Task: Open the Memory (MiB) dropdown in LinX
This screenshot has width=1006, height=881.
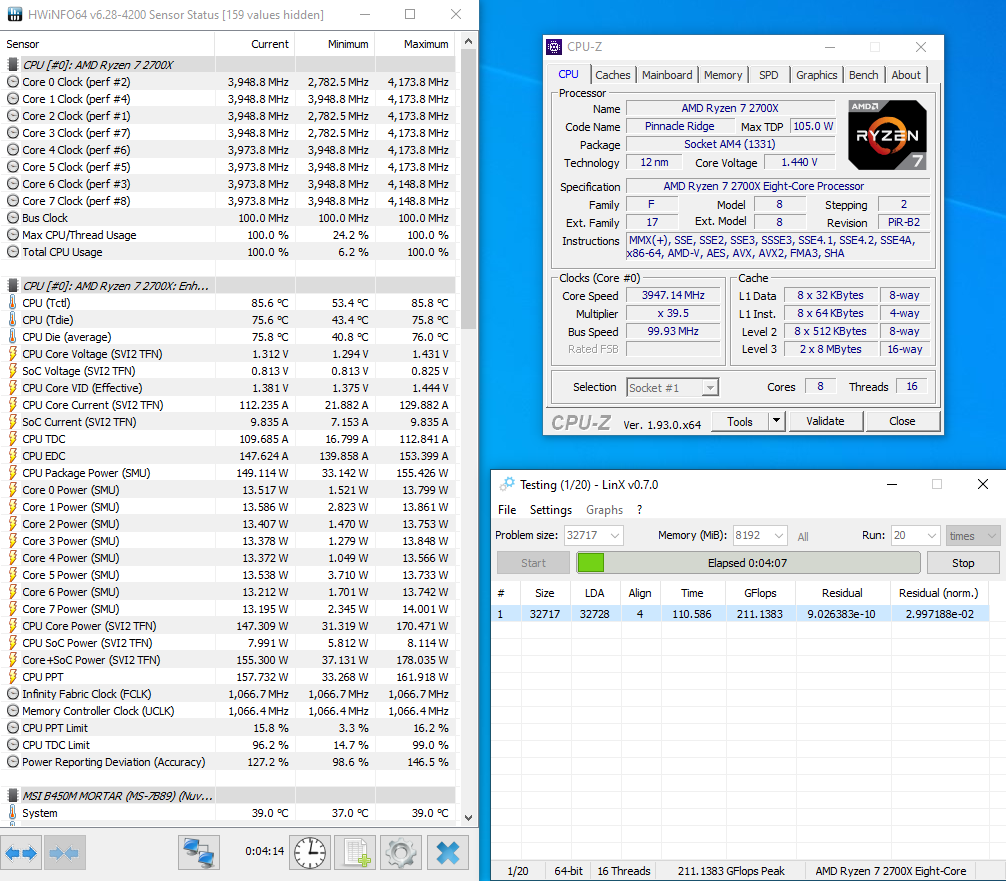Action: 779,535
